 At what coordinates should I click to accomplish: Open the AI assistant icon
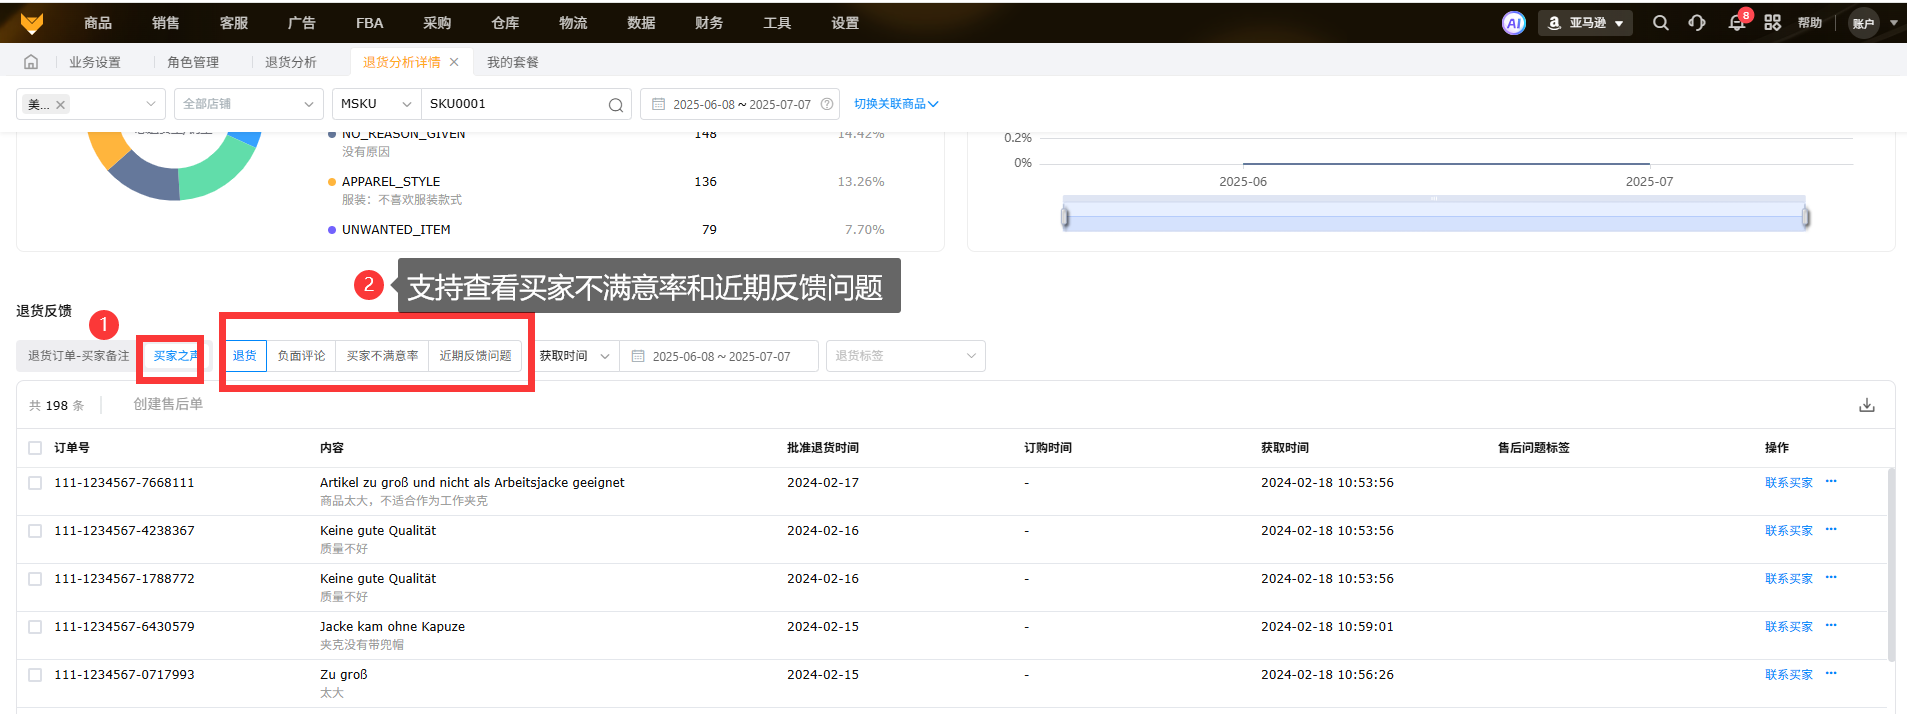[1513, 23]
